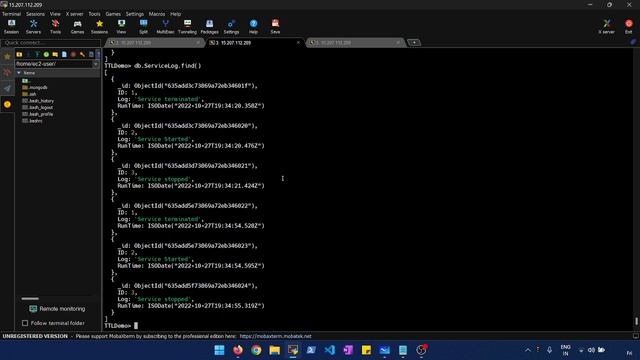Select the .mongodb folder
The image size is (640, 360).
(35, 87)
